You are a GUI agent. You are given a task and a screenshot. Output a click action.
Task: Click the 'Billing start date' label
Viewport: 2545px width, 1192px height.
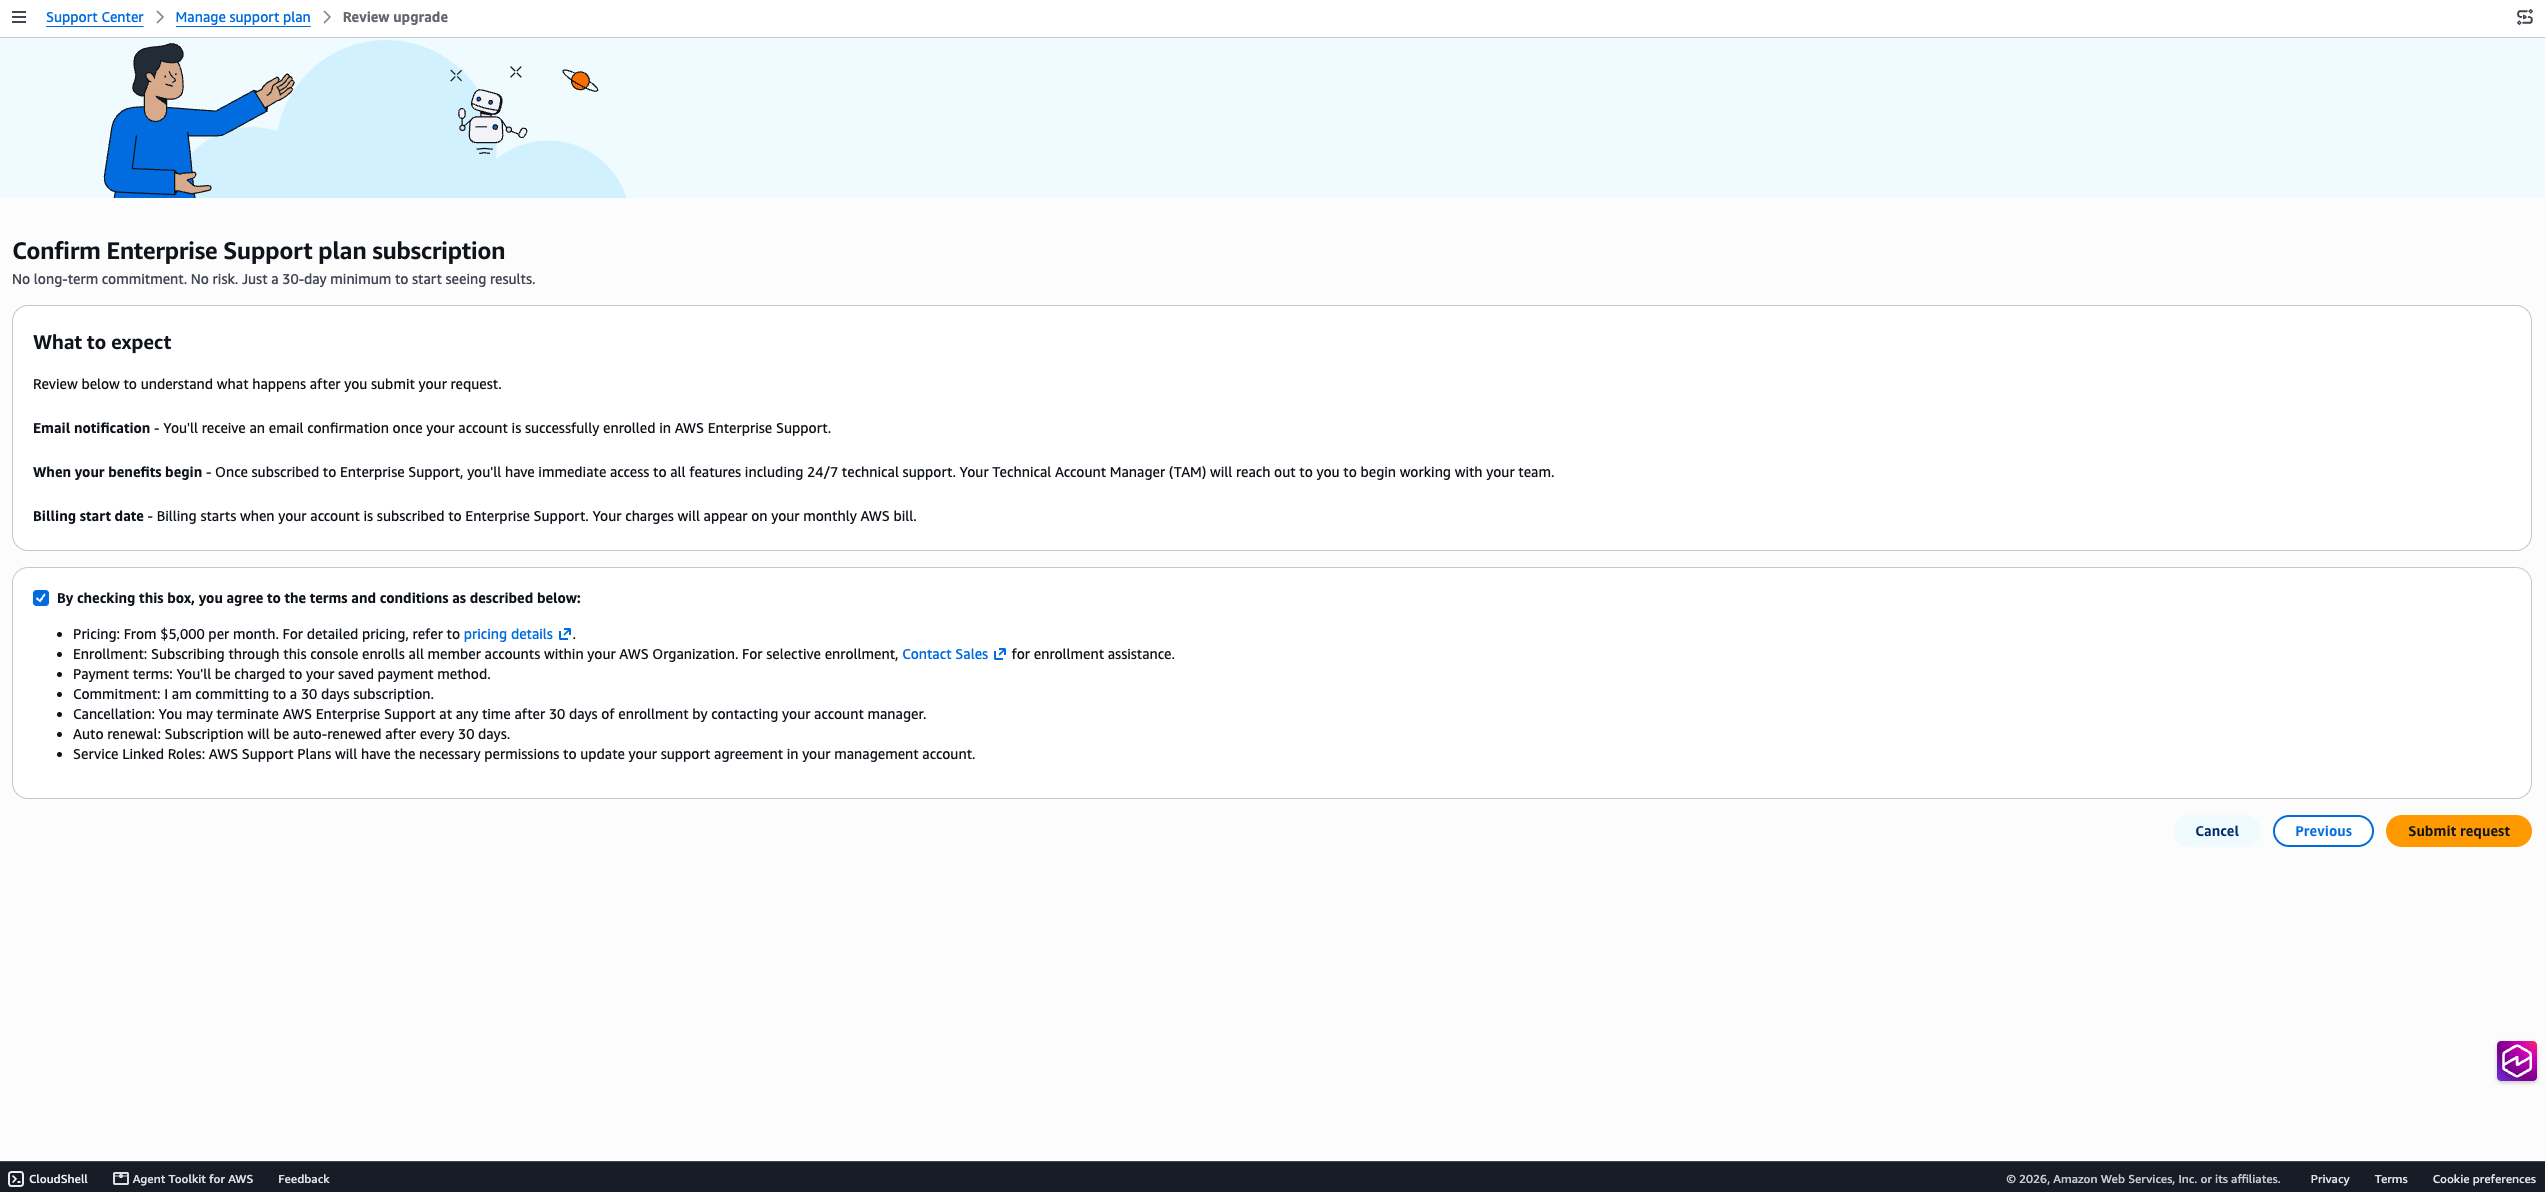(88, 516)
